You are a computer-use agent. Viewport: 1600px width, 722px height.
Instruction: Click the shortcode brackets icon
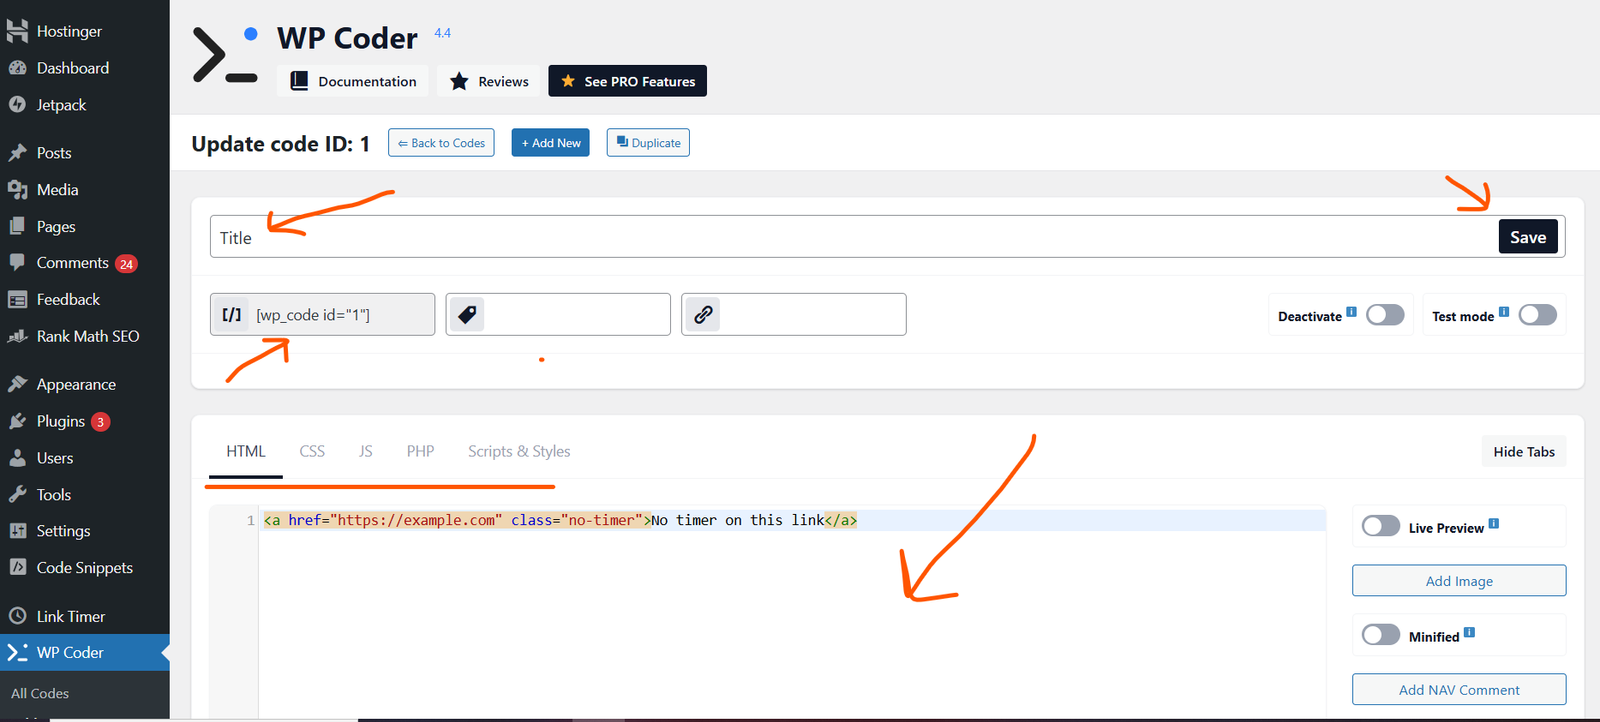pyautogui.click(x=231, y=315)
